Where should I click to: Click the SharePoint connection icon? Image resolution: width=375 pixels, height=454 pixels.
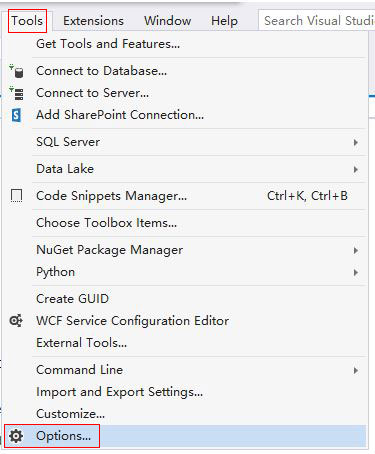16,115
